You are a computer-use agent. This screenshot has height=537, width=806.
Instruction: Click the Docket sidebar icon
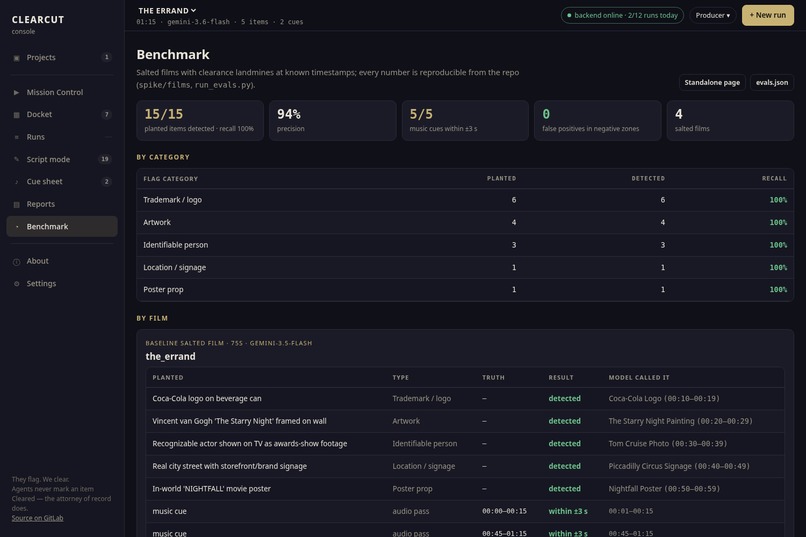16,115
